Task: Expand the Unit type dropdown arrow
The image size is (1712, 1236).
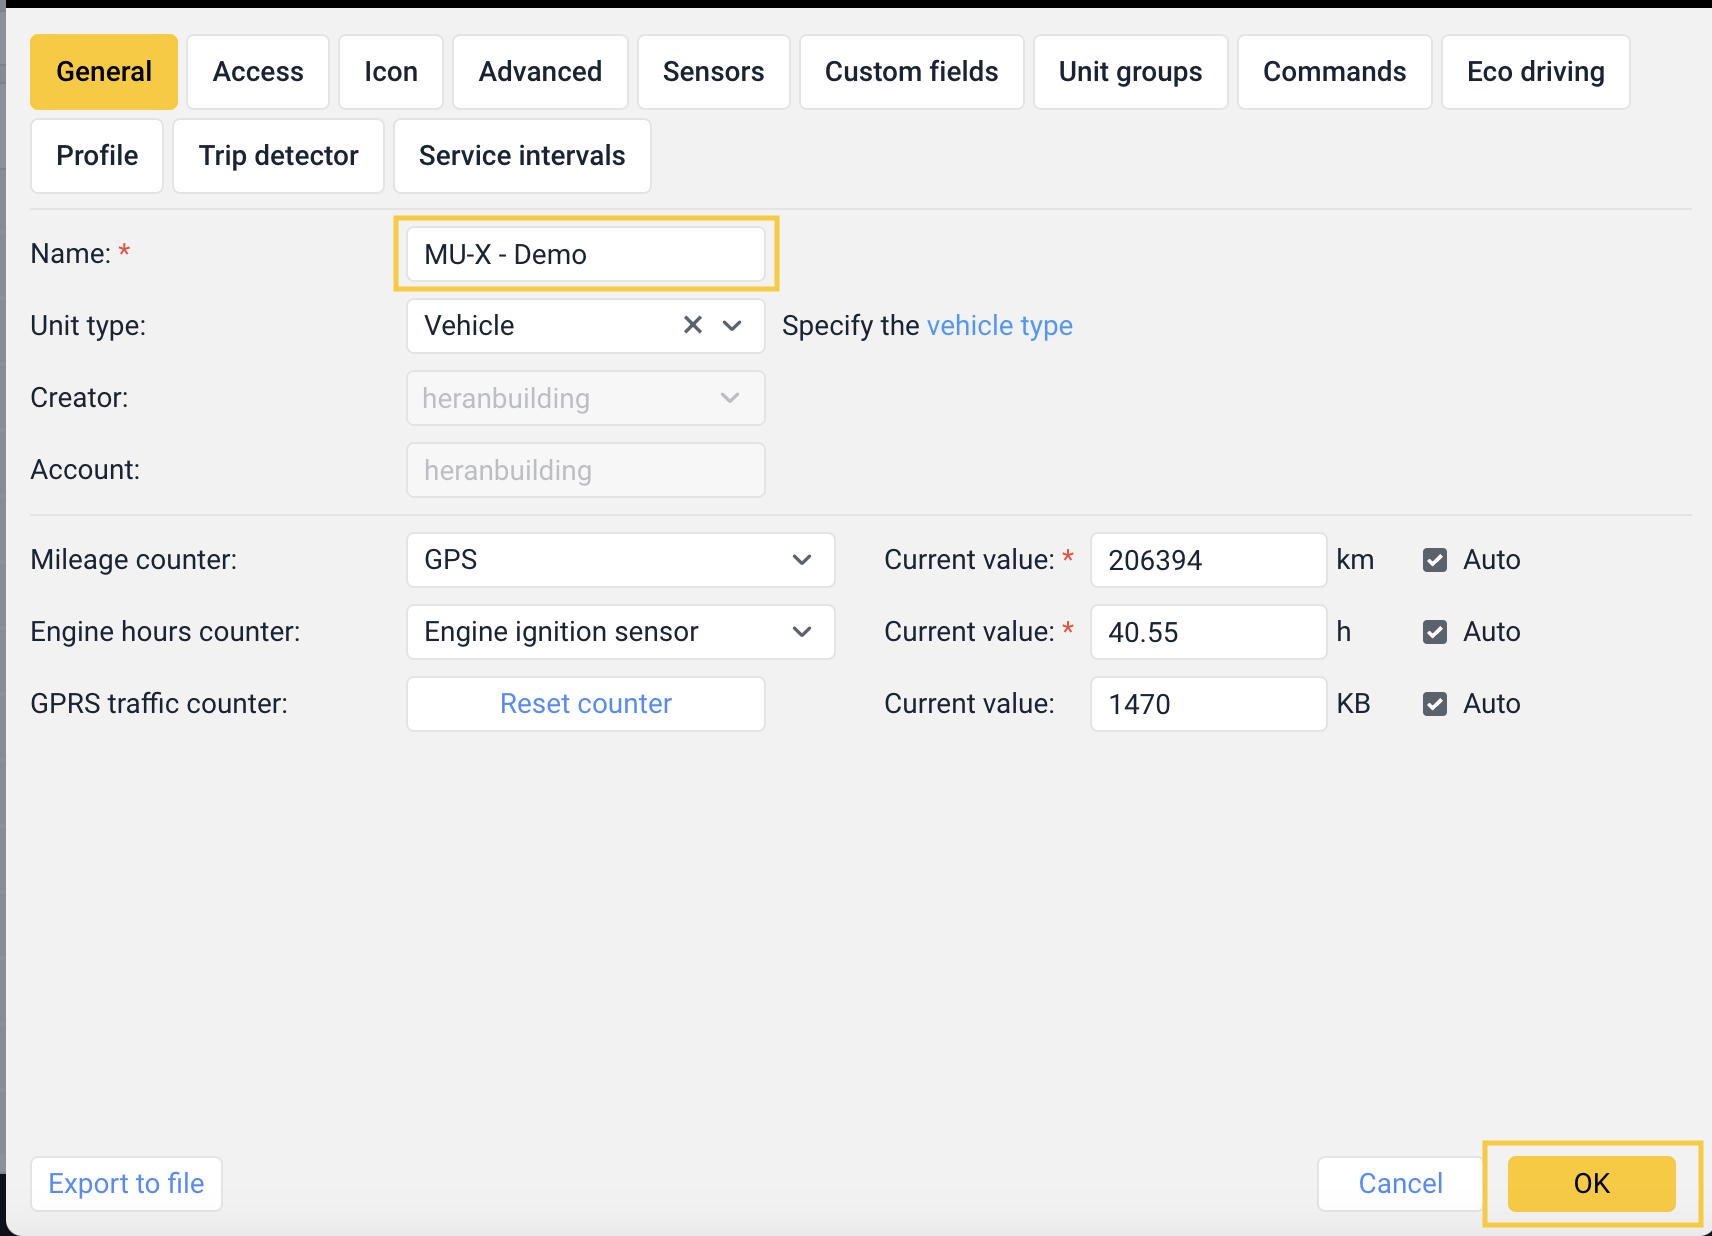Action: pyautogui.click(x=732, y=325)
